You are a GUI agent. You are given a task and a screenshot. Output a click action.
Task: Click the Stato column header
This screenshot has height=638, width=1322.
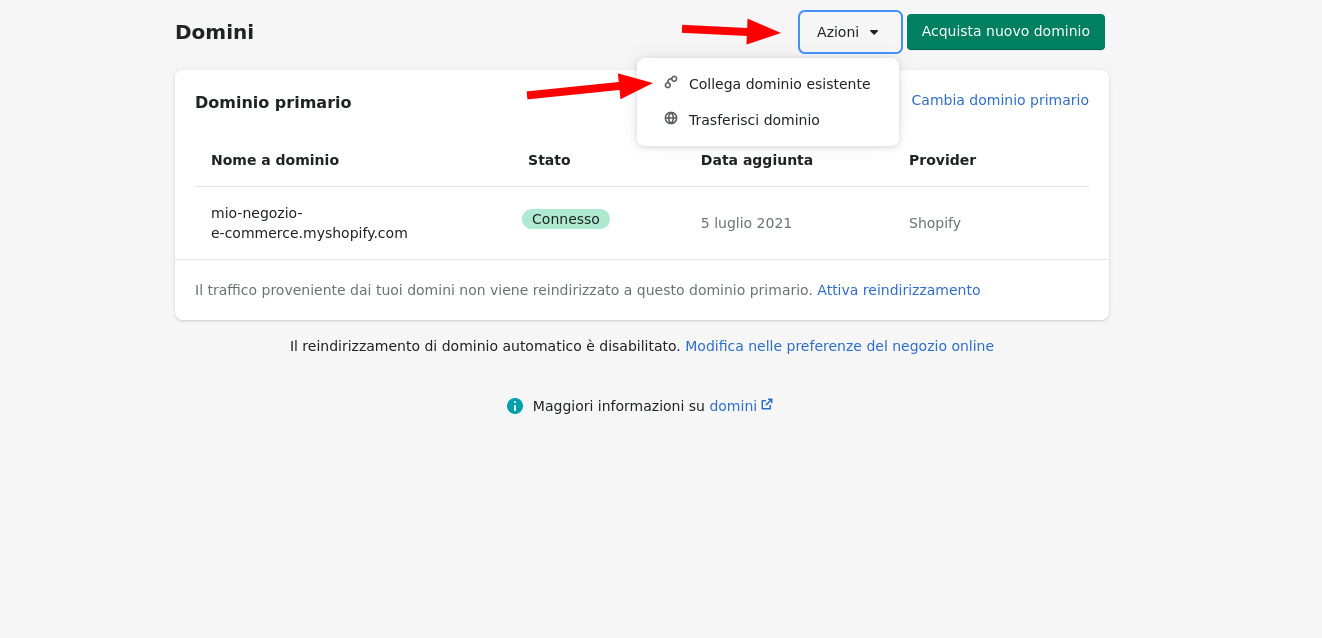549,160
